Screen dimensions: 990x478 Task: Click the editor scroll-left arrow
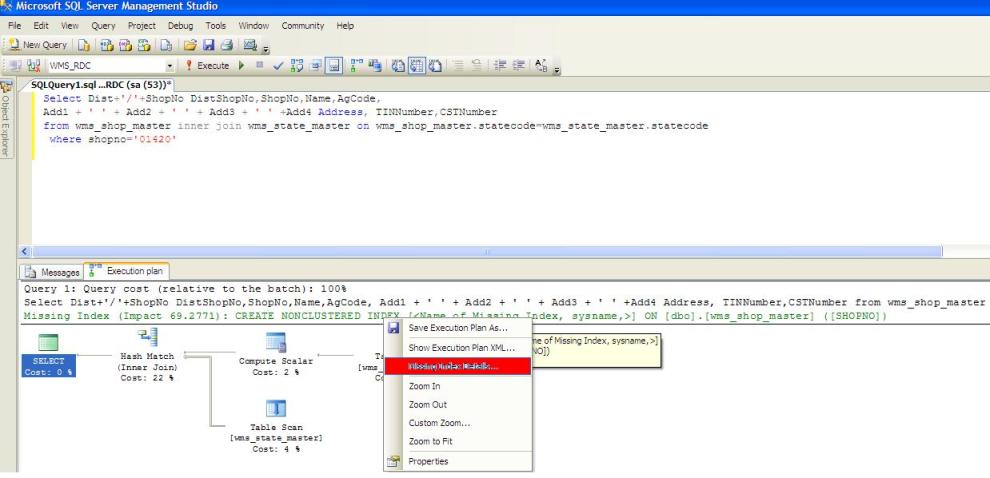tap(25, 251)
